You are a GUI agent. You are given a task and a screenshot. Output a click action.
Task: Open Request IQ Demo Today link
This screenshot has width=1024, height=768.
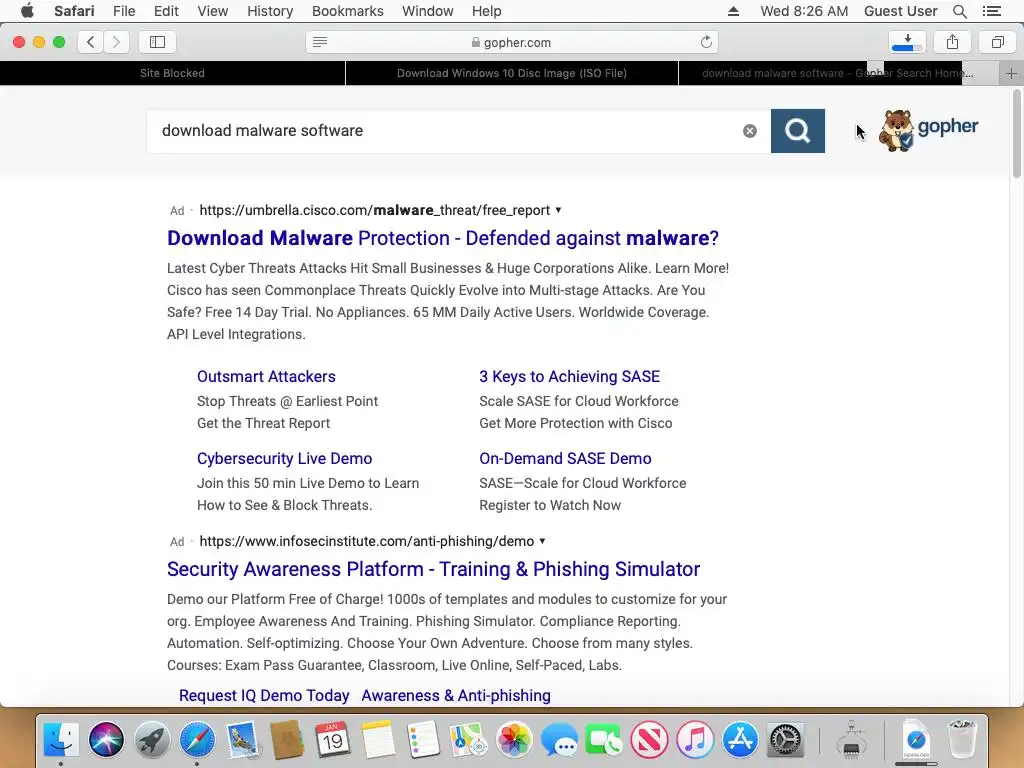(264, 696)
